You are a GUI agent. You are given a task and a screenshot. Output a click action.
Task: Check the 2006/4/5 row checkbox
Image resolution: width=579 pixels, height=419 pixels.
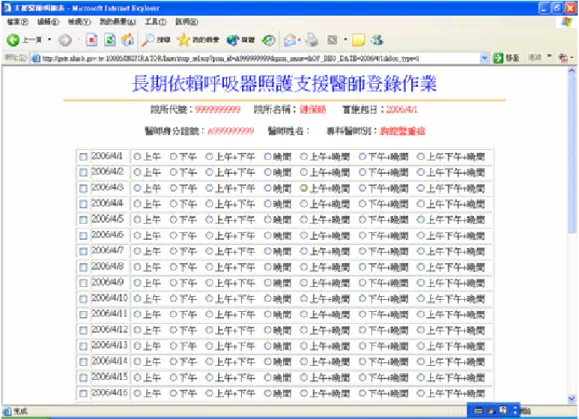coord(83,220)
